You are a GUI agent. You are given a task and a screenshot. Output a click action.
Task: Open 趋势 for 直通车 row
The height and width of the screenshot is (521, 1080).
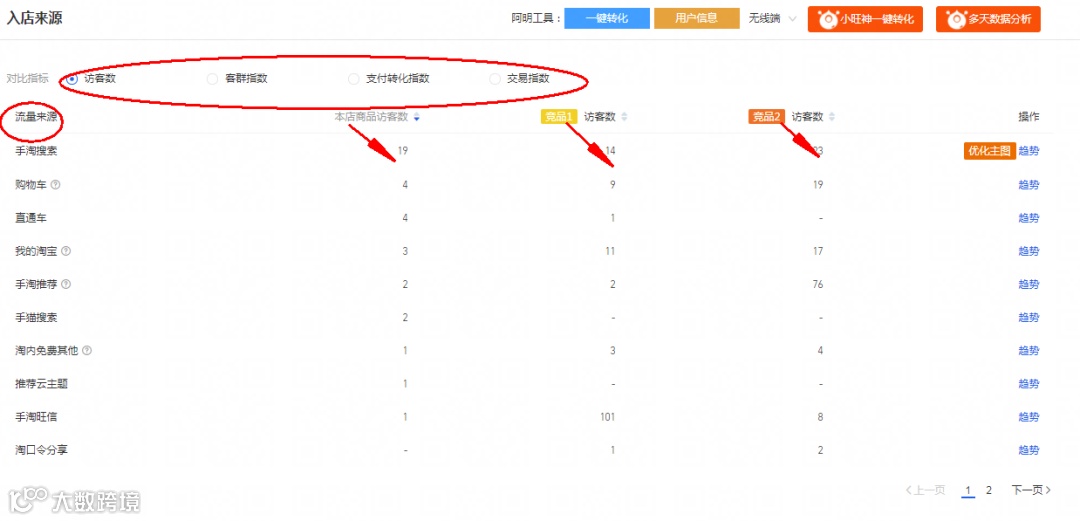tap(1028, 218)
